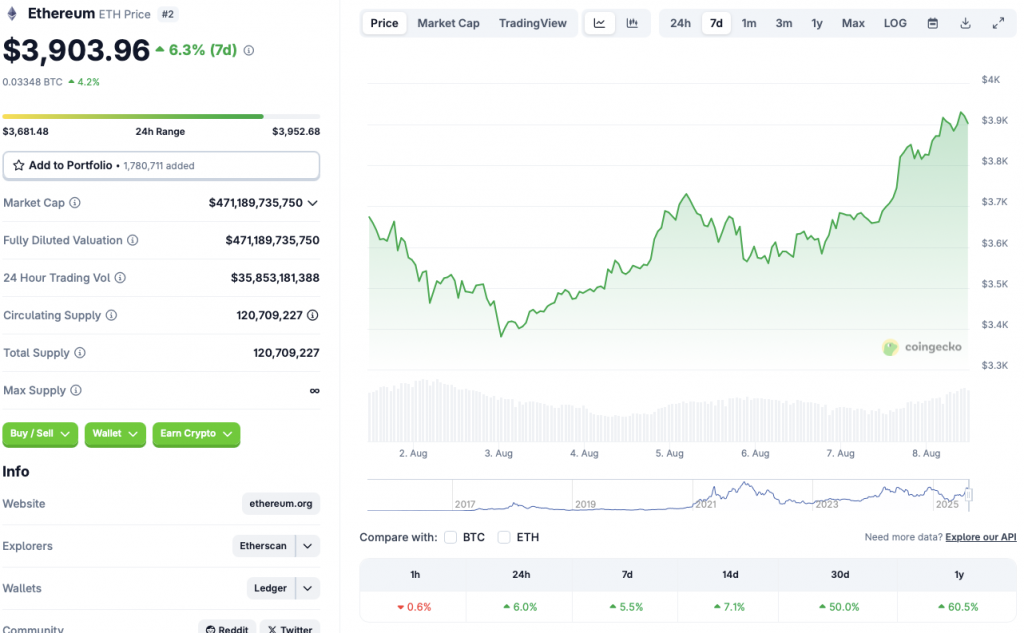Click Fully Diluted Valuation info icon
The width and height of the screenshot is (1024, 633).
133,240
